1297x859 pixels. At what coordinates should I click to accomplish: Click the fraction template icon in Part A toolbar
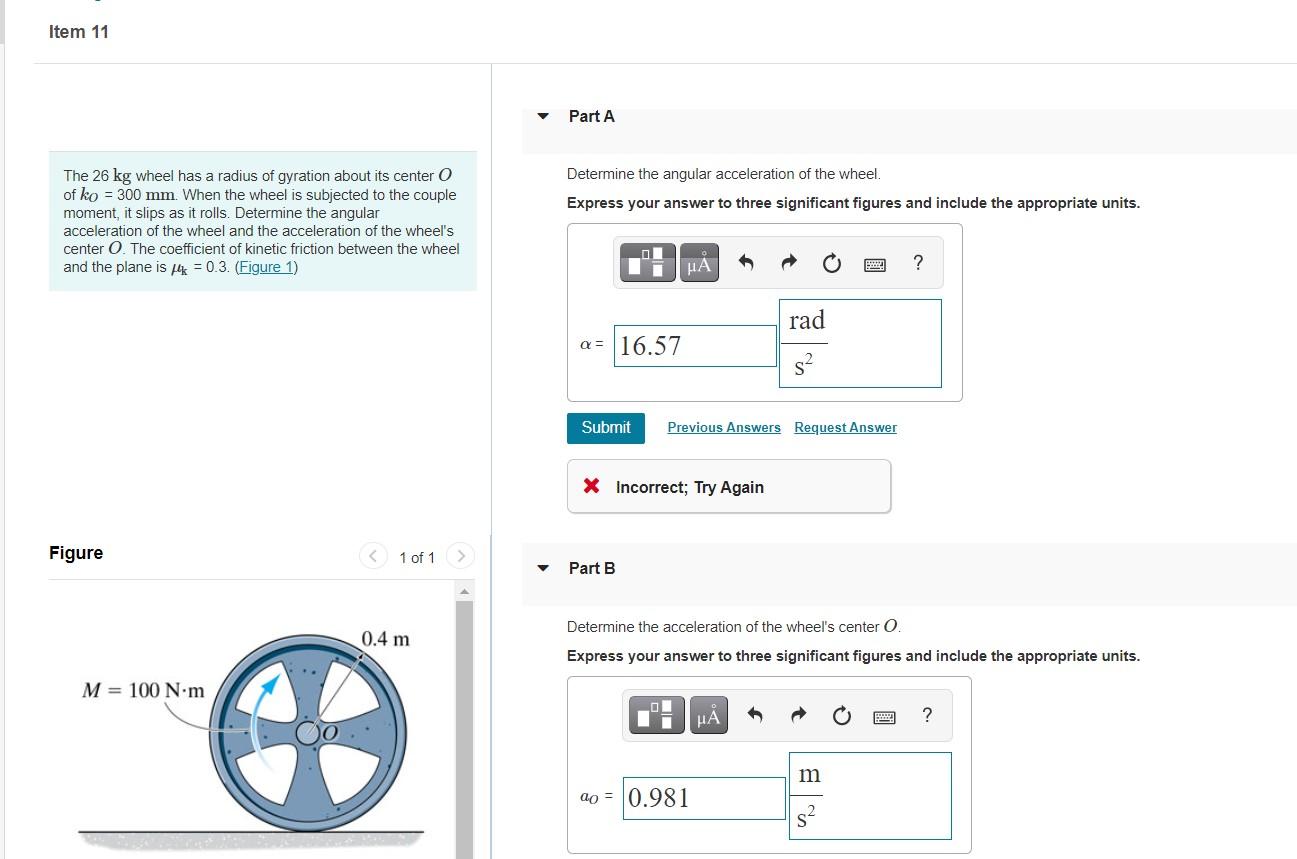[x=647, y=262]
